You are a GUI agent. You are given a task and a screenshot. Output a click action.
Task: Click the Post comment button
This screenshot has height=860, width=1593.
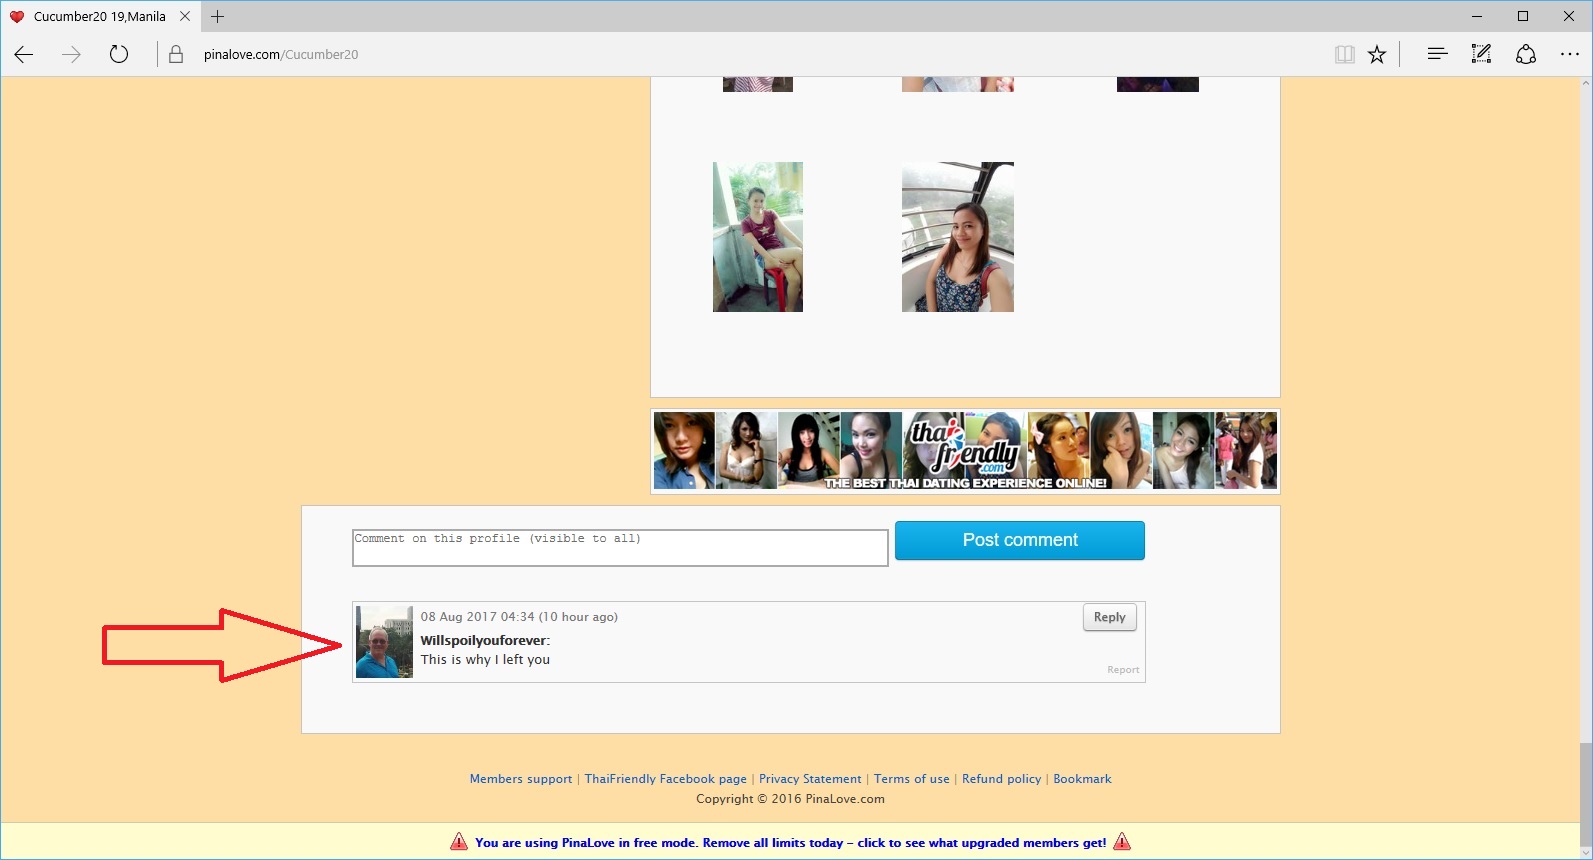pyautogui.click(x=1020, y=540)
